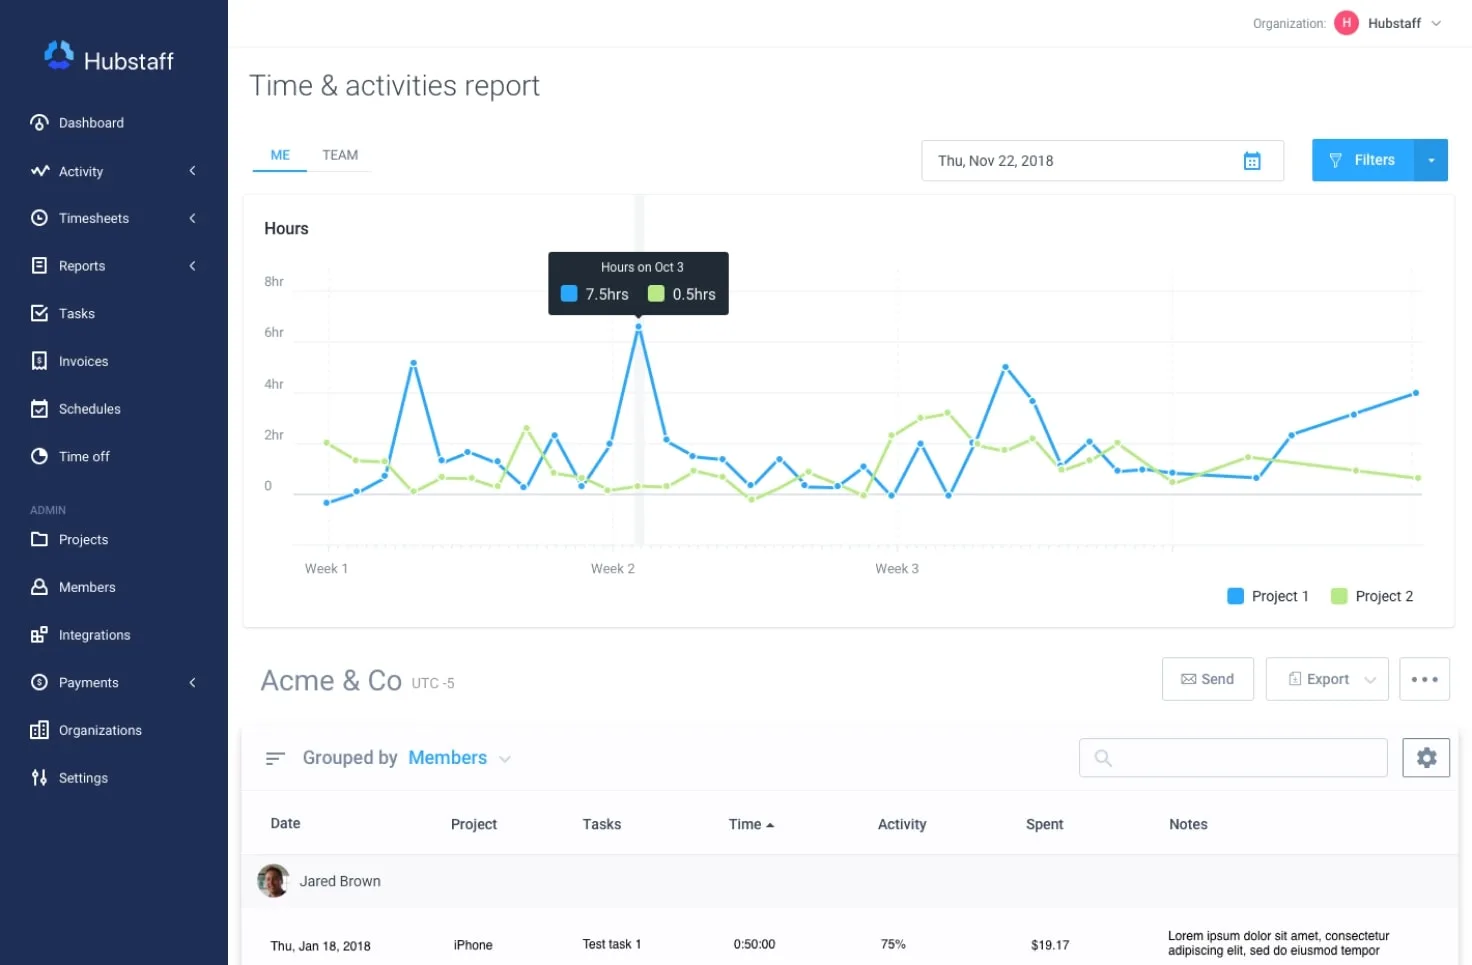The height and width of the screenshot is (965, 1472).
Task: Click the Send button
Action: 1207,679
